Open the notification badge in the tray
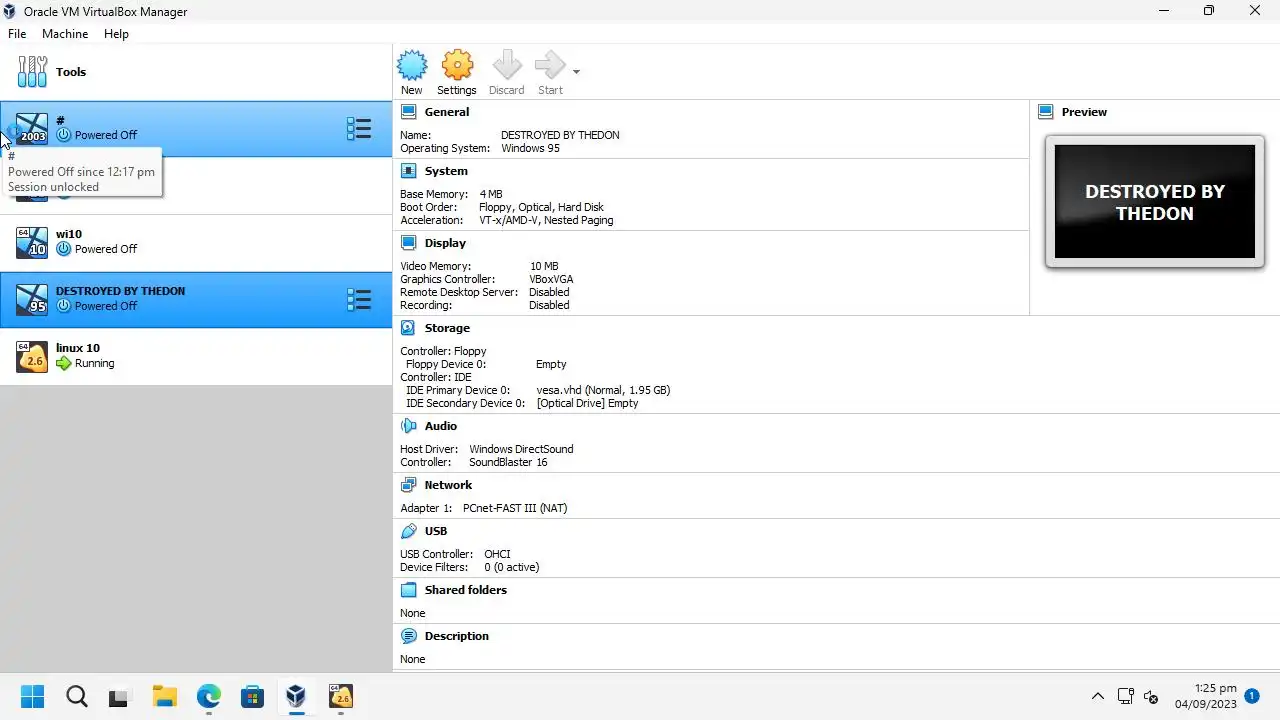 [x=1252, y=695]
